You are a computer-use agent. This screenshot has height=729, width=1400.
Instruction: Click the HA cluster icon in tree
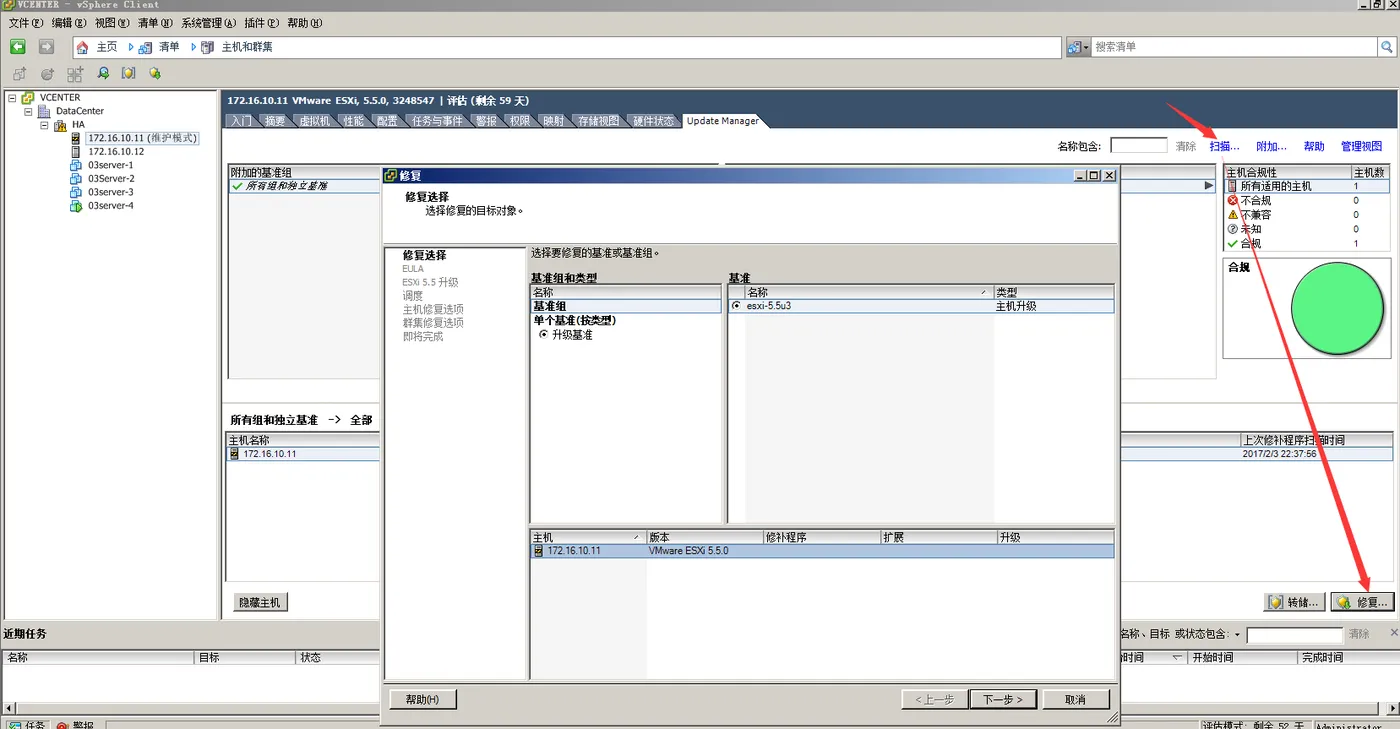point(60,125)
